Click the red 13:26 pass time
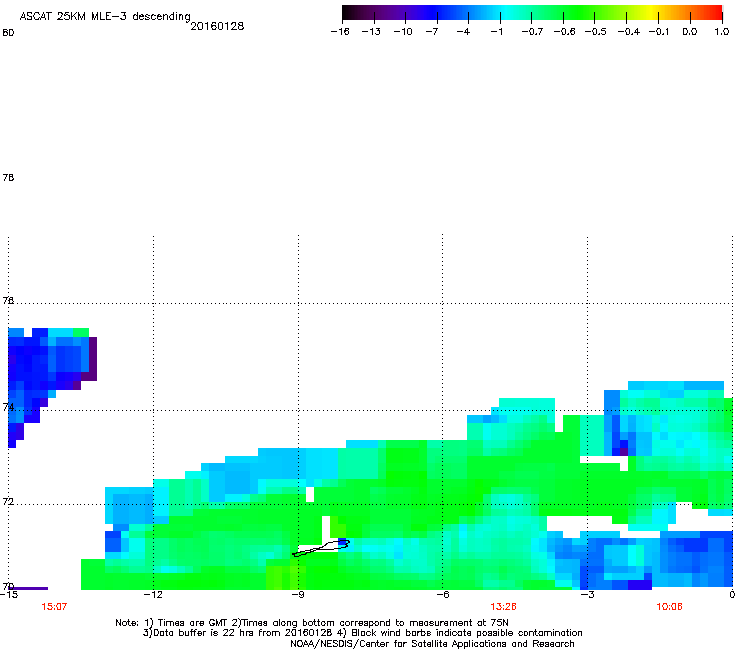740x650 pixels. 503,607
